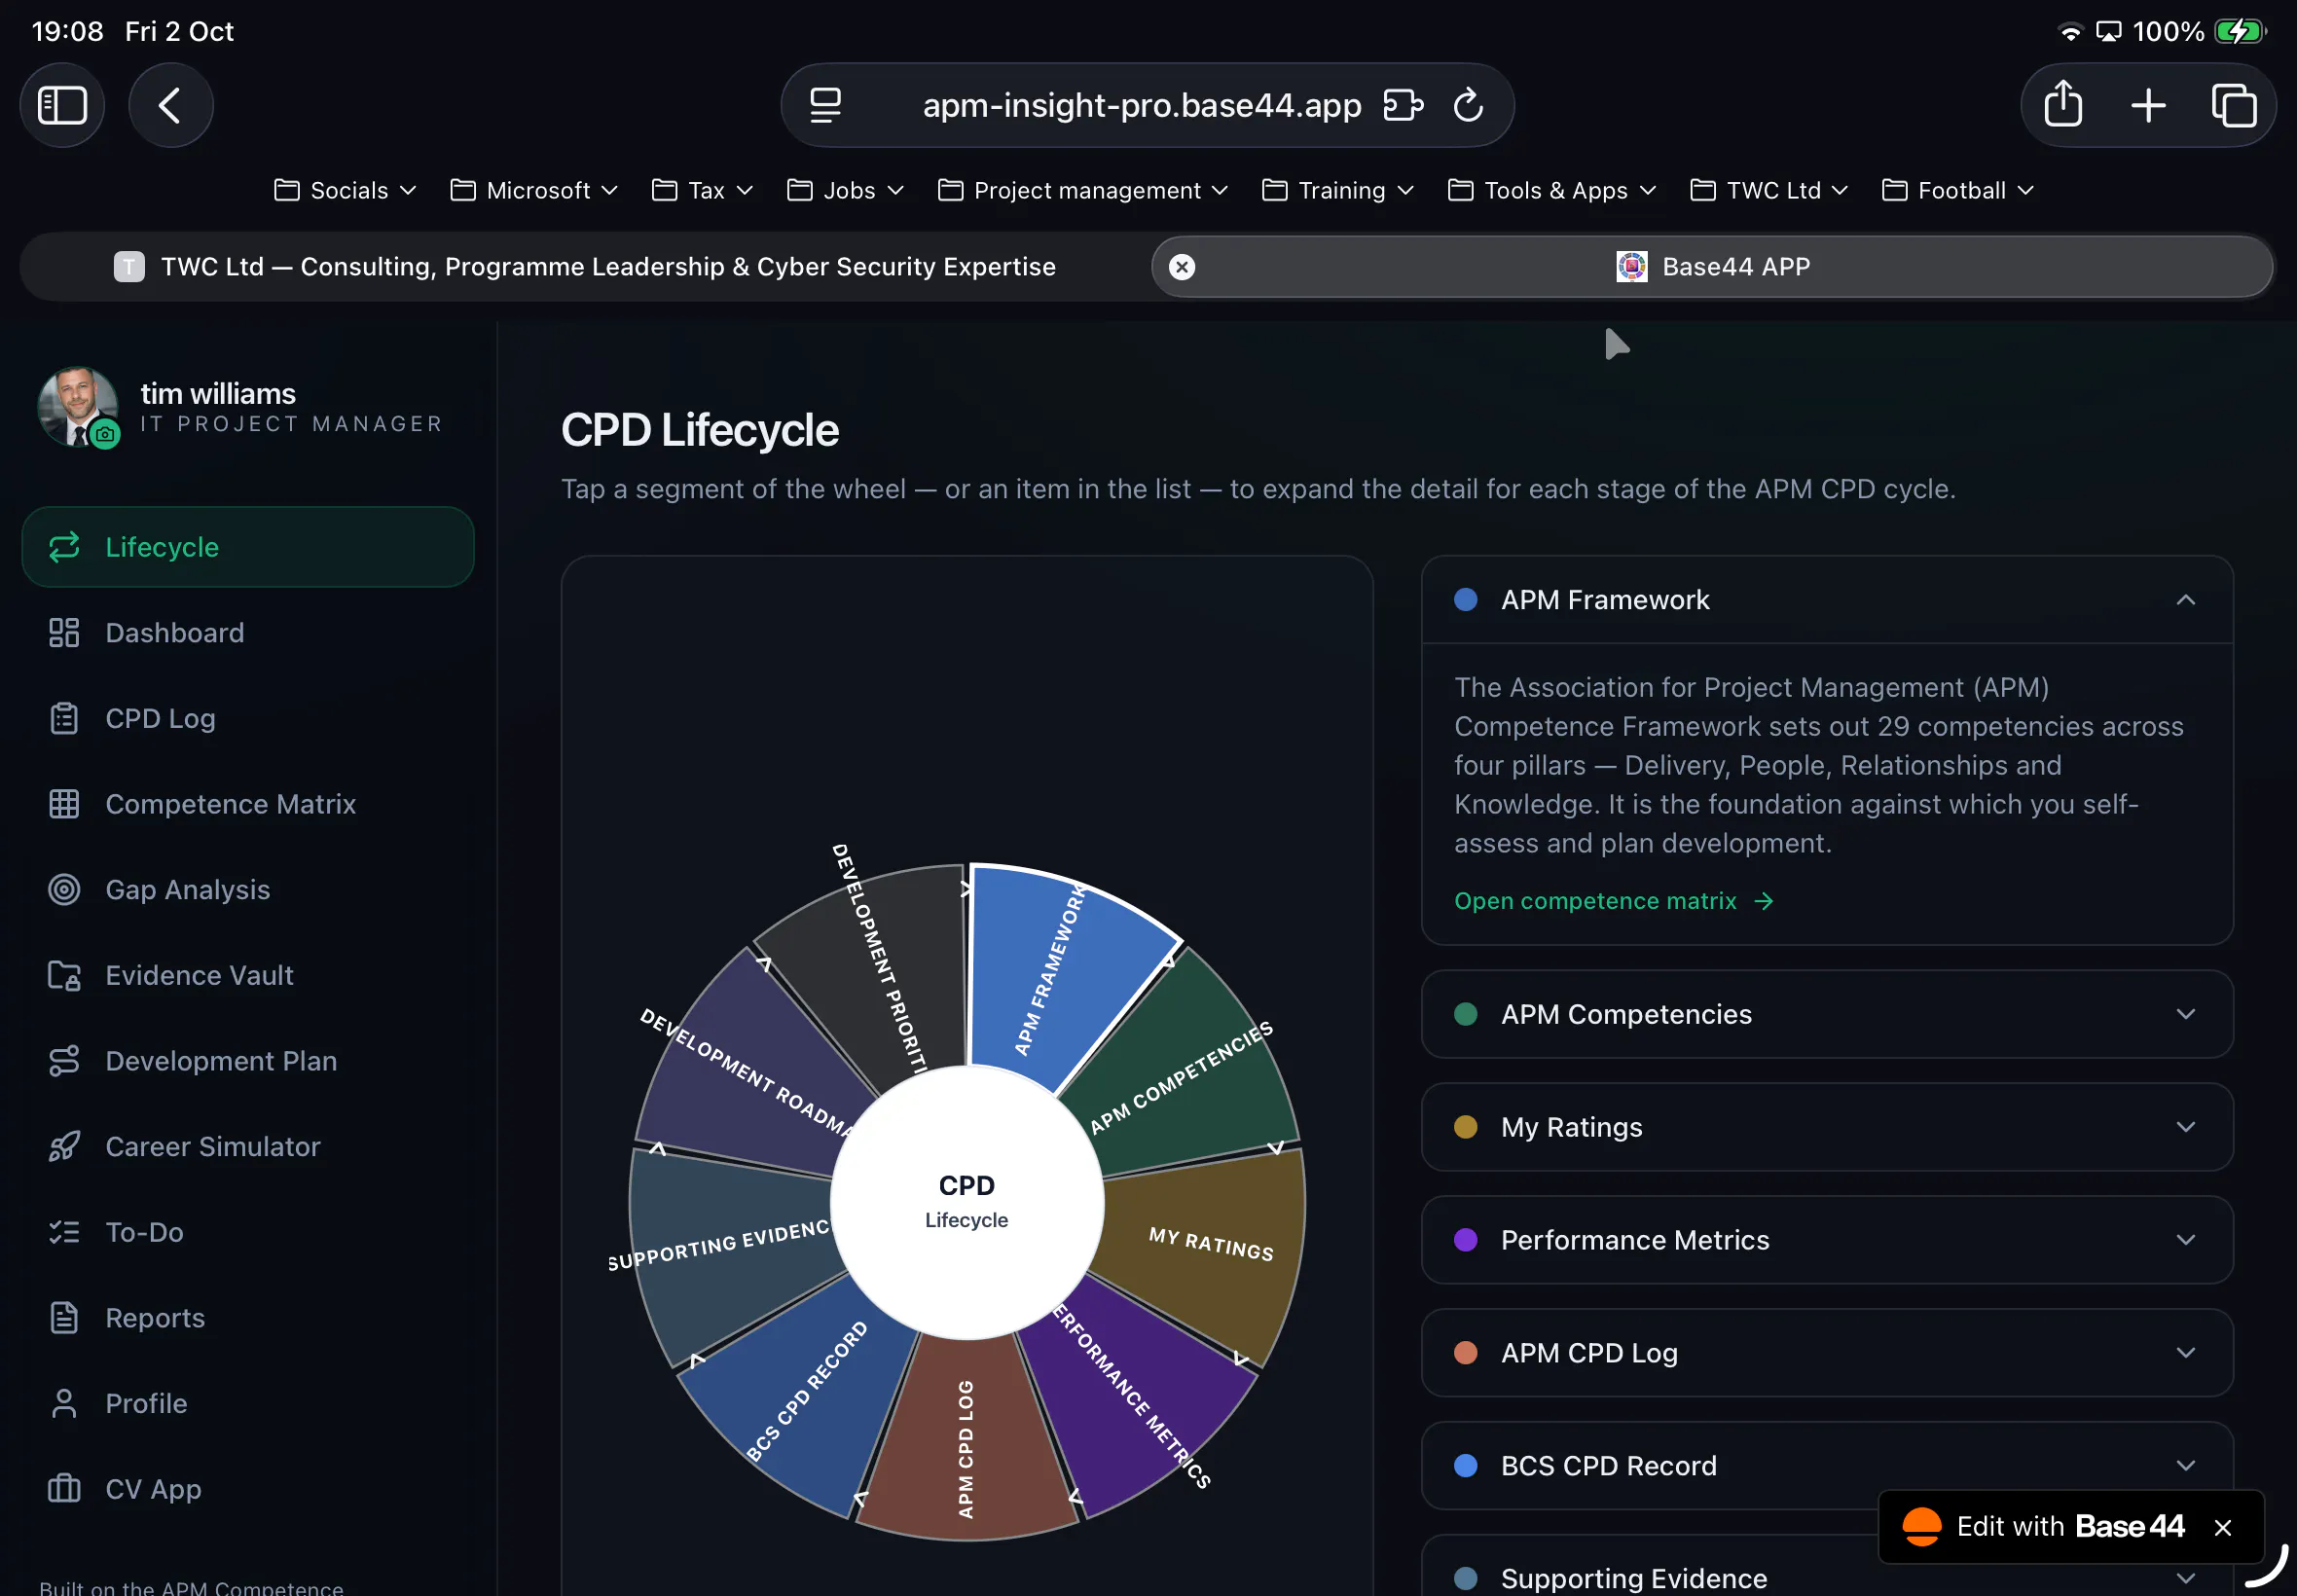This screenshot has height=1596, width=2297.
Task: Launch the Career Simulator page
Action: (247, 1147)
